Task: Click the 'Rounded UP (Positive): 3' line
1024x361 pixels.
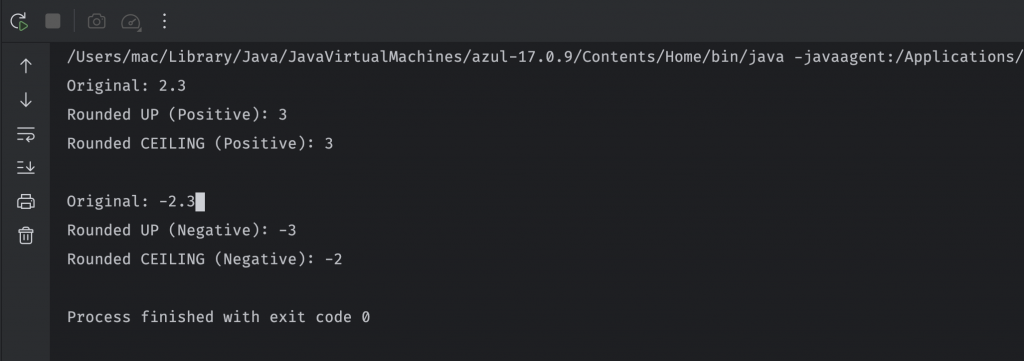Action: click(x=177, y=115)
